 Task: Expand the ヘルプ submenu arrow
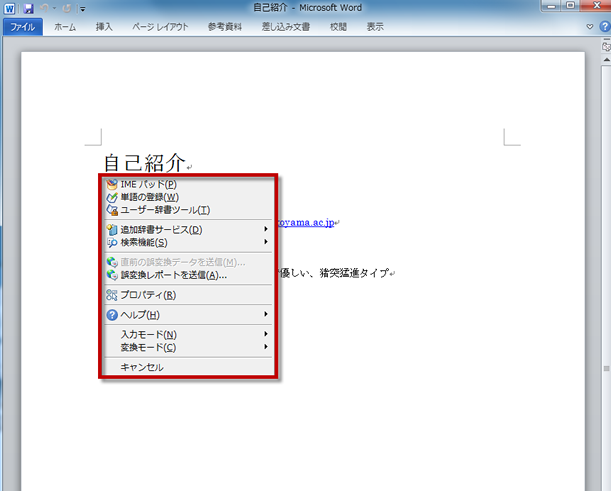(x=266, y=314)
